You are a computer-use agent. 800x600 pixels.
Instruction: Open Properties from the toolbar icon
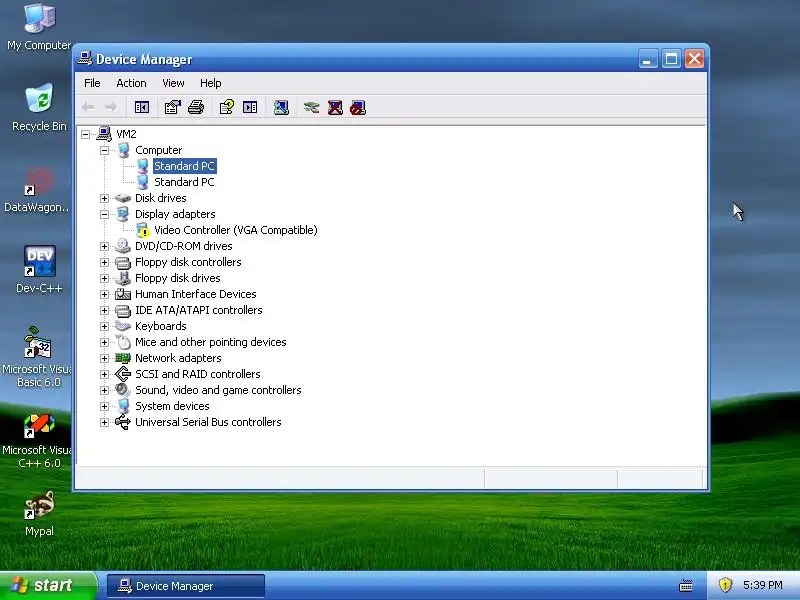tap(172, 107)
